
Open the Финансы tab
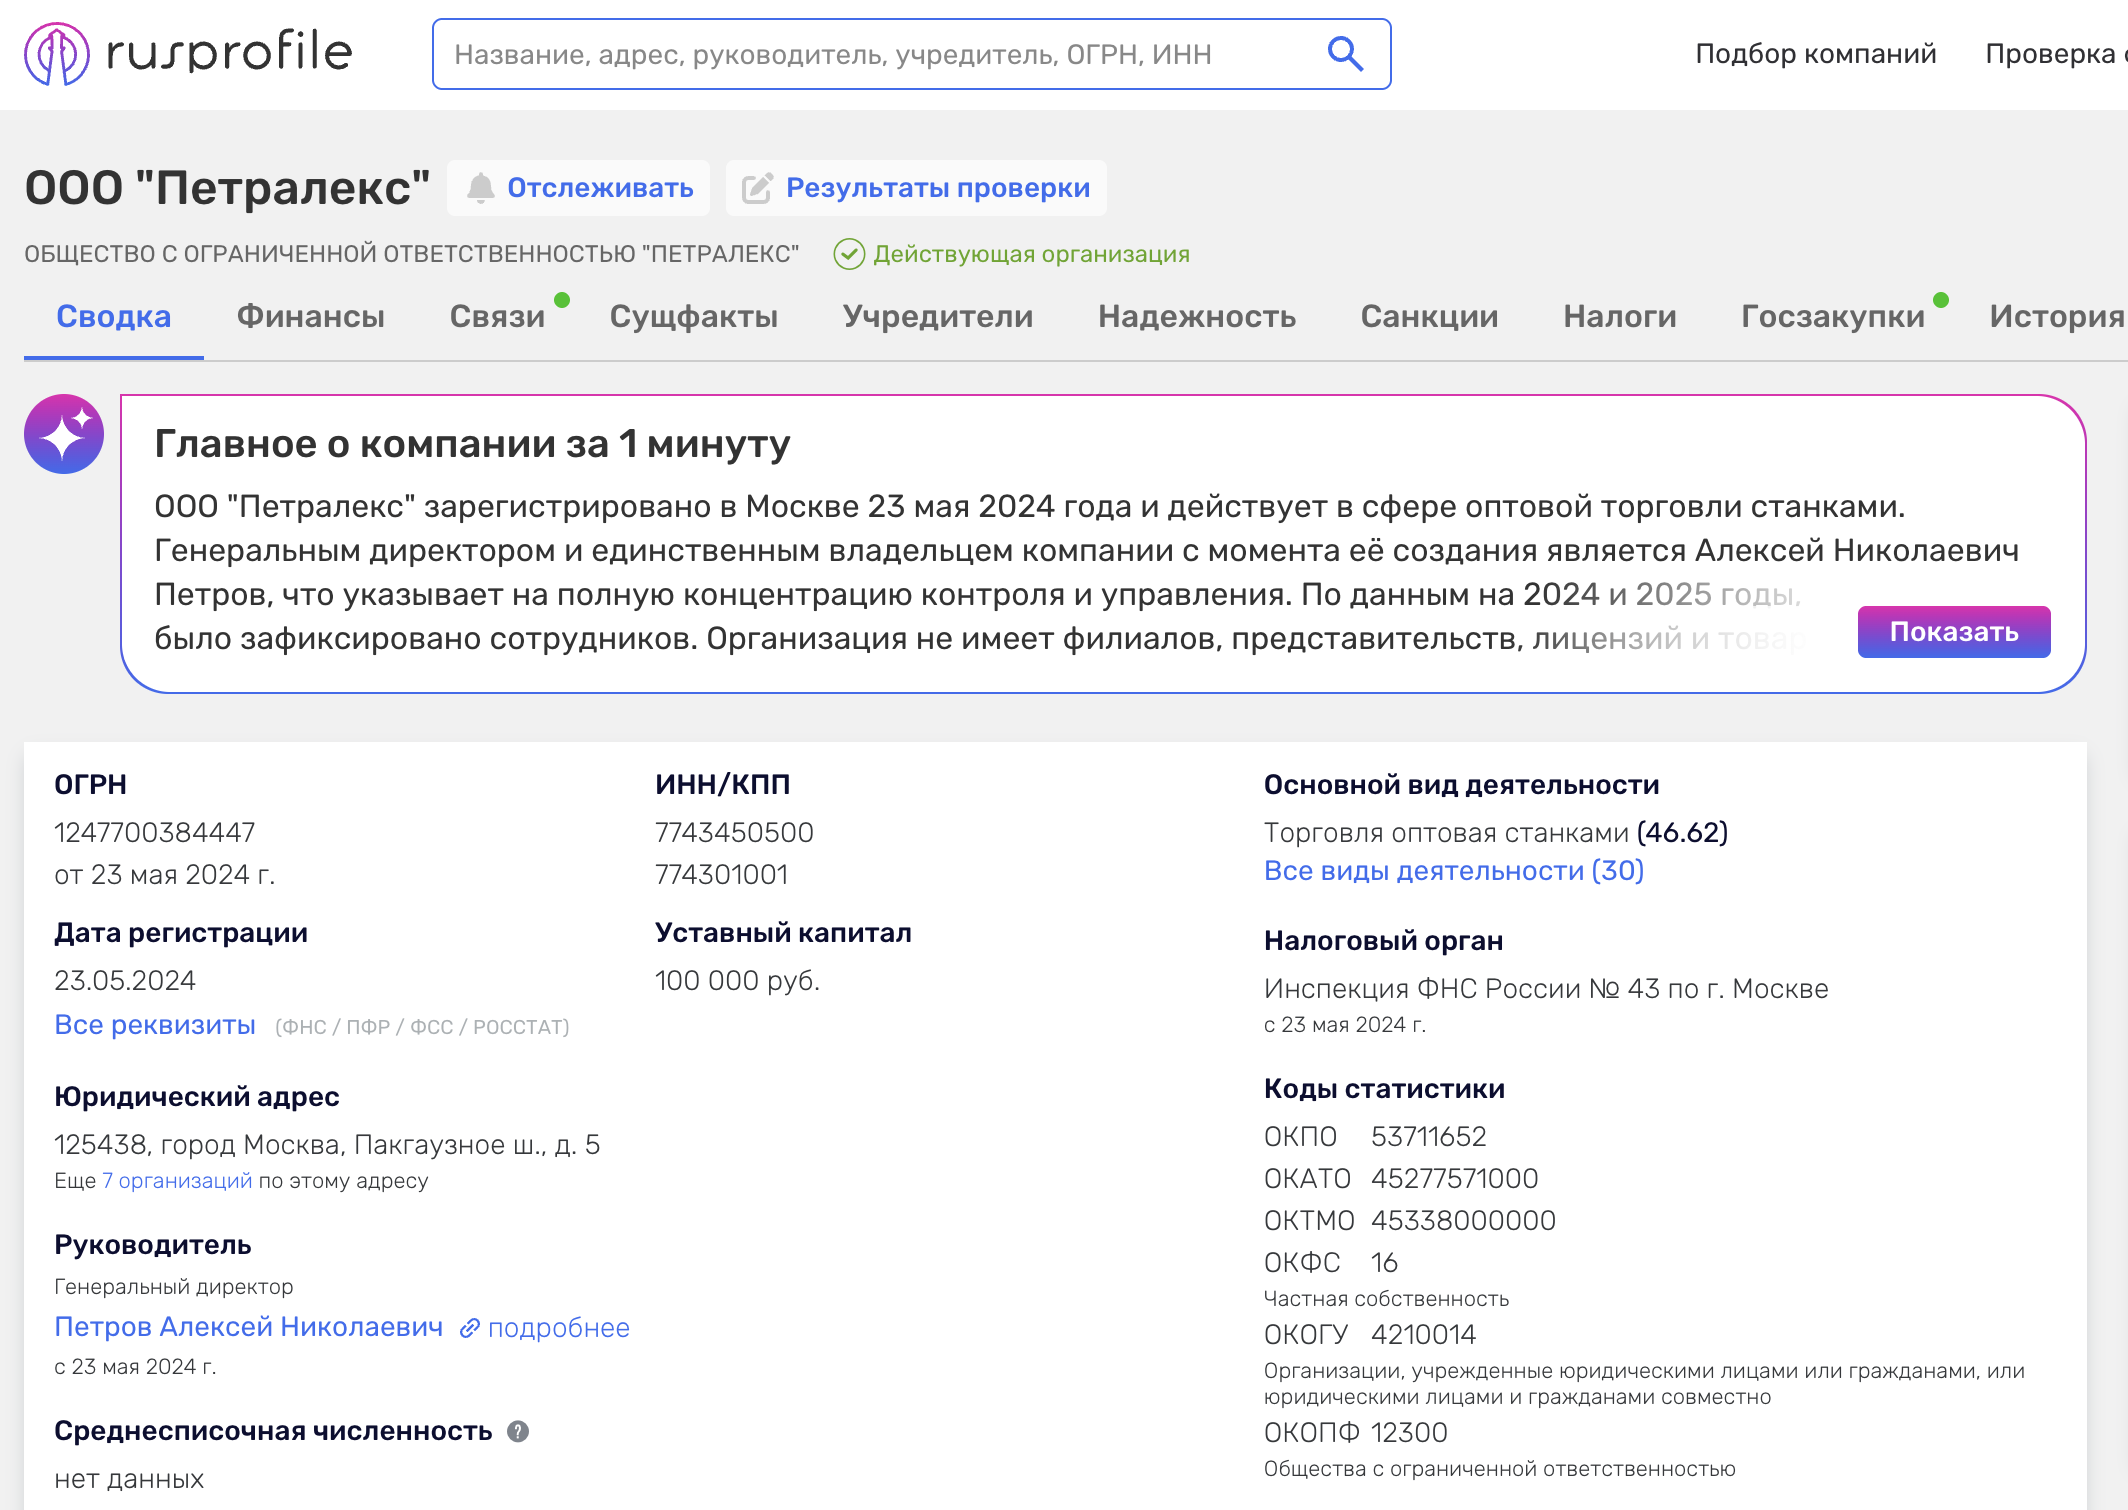[x=311, y=316]
